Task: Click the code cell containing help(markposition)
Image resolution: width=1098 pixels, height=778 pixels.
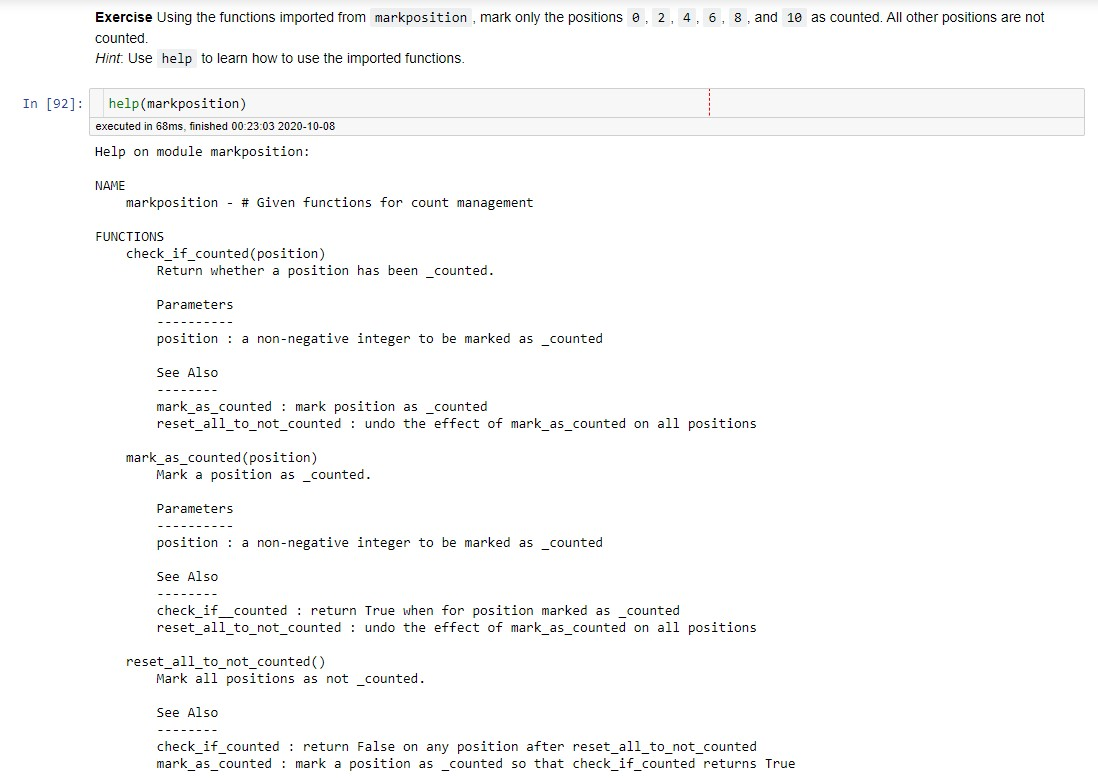Action: (x=587, y=104)
